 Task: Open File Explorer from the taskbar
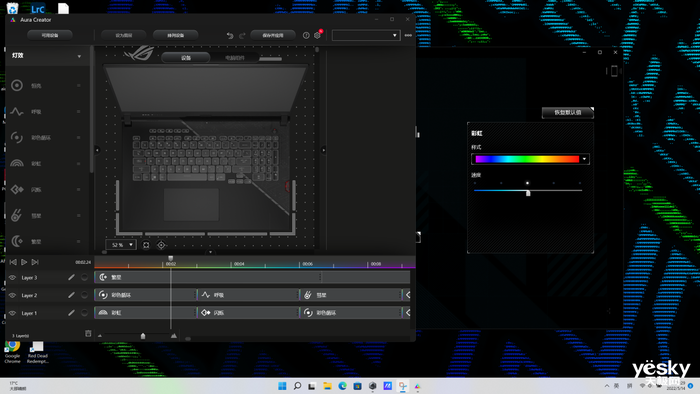[x=327, y=386]
